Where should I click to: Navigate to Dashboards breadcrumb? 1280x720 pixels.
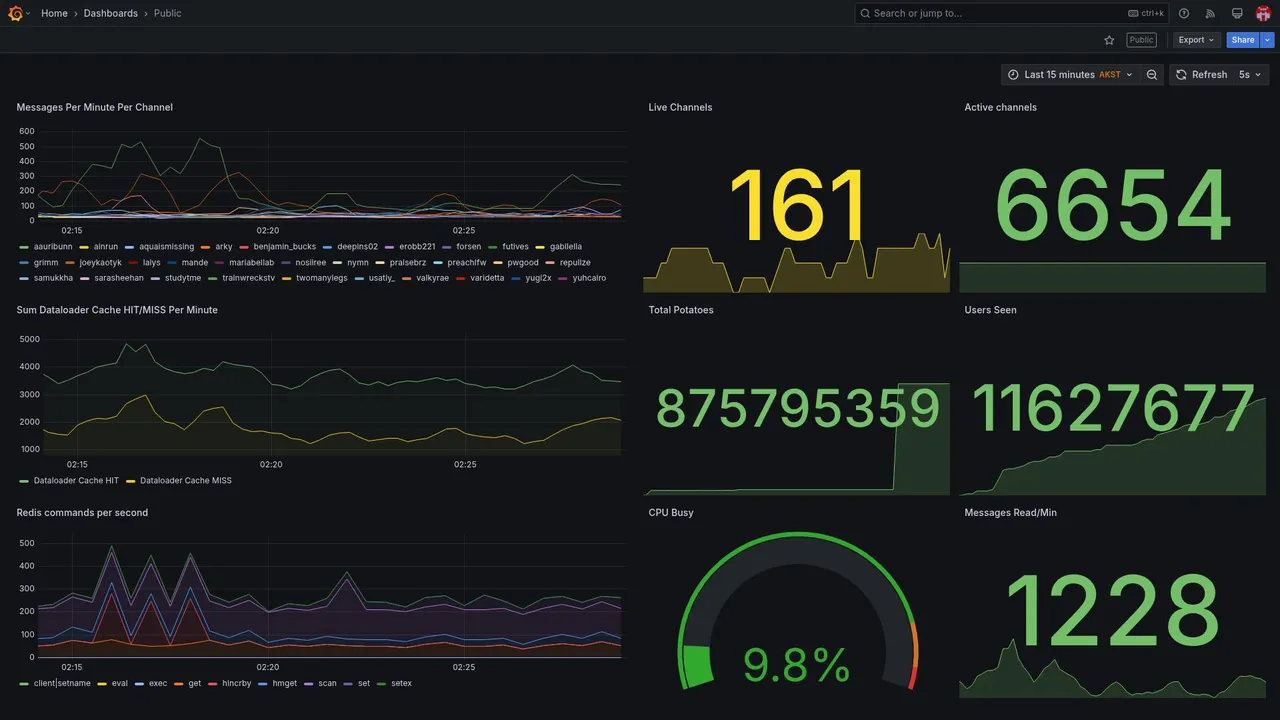click(x=111, y=13)
